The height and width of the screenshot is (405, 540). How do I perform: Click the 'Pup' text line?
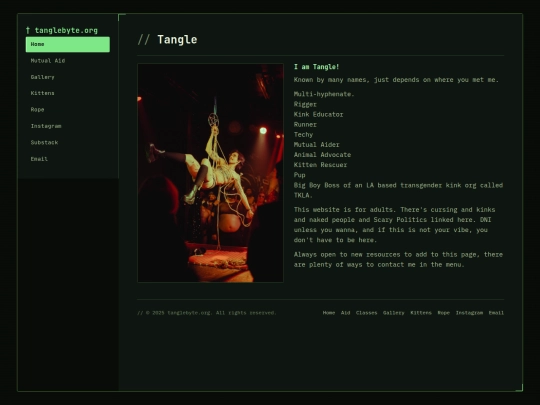click(x=300, y=175)
